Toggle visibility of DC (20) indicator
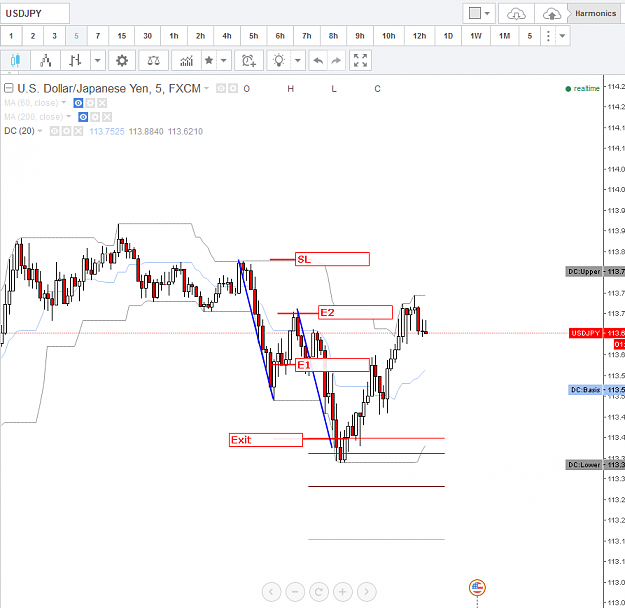Screen dimensions: 625x608 point(55,131)
